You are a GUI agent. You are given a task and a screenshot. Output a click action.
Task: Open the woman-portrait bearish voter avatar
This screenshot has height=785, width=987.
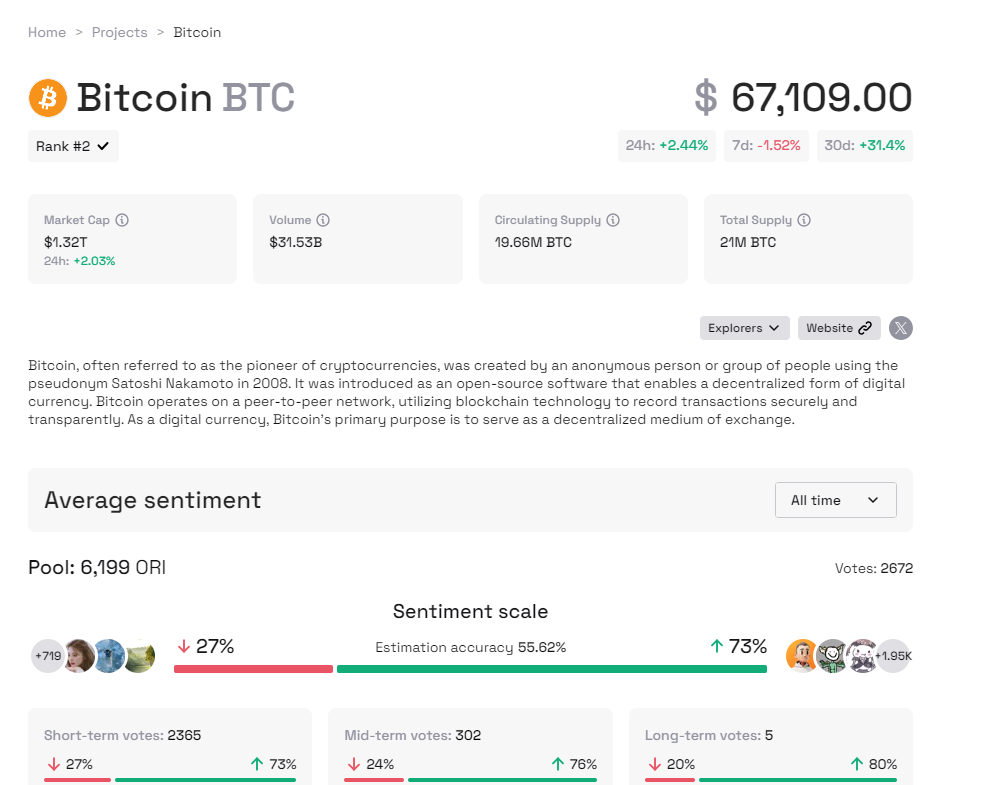pyautogui.click(x=79, y=656)
